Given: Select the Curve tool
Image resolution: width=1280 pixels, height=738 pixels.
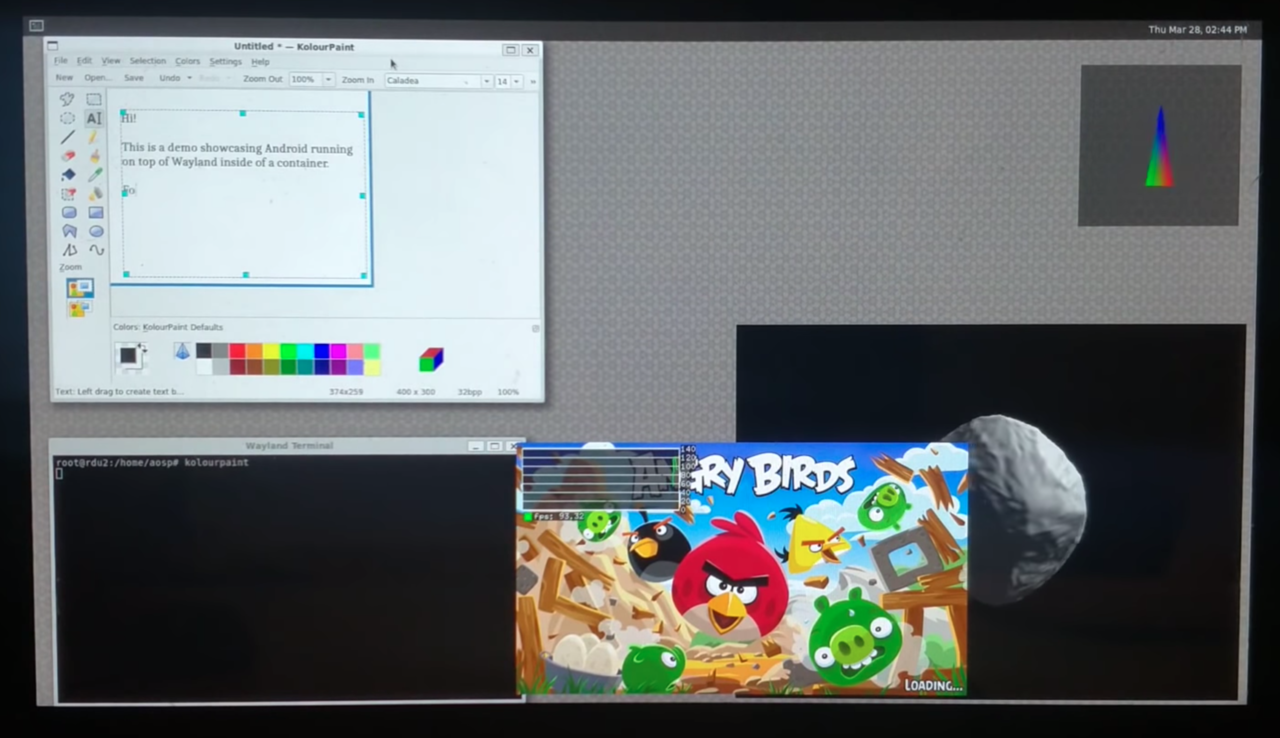Looking at the screenshot, I should (x=96, y=250).
